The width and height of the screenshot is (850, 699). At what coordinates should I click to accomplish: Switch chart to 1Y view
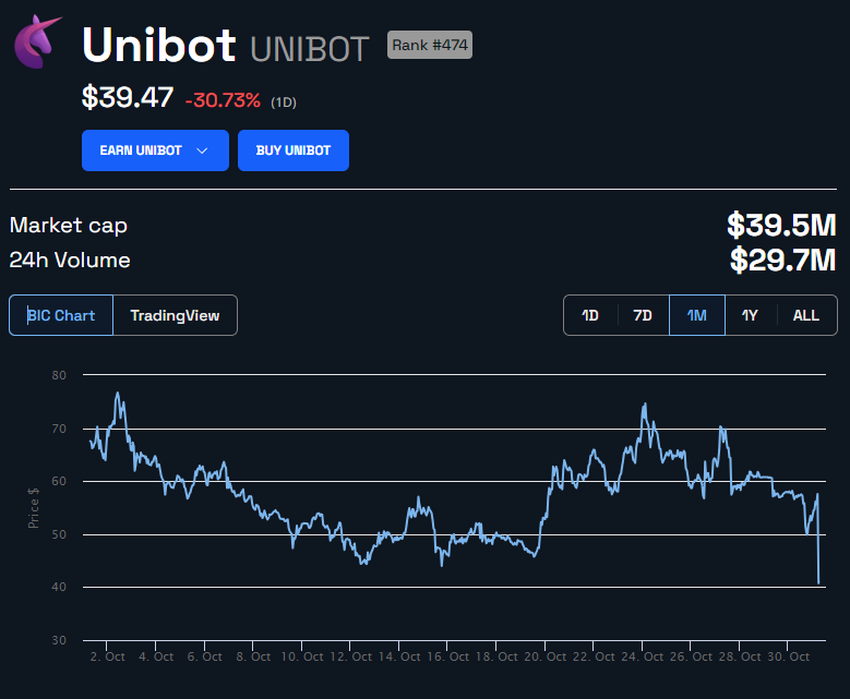pyautogui.click(x=751, y=314)
